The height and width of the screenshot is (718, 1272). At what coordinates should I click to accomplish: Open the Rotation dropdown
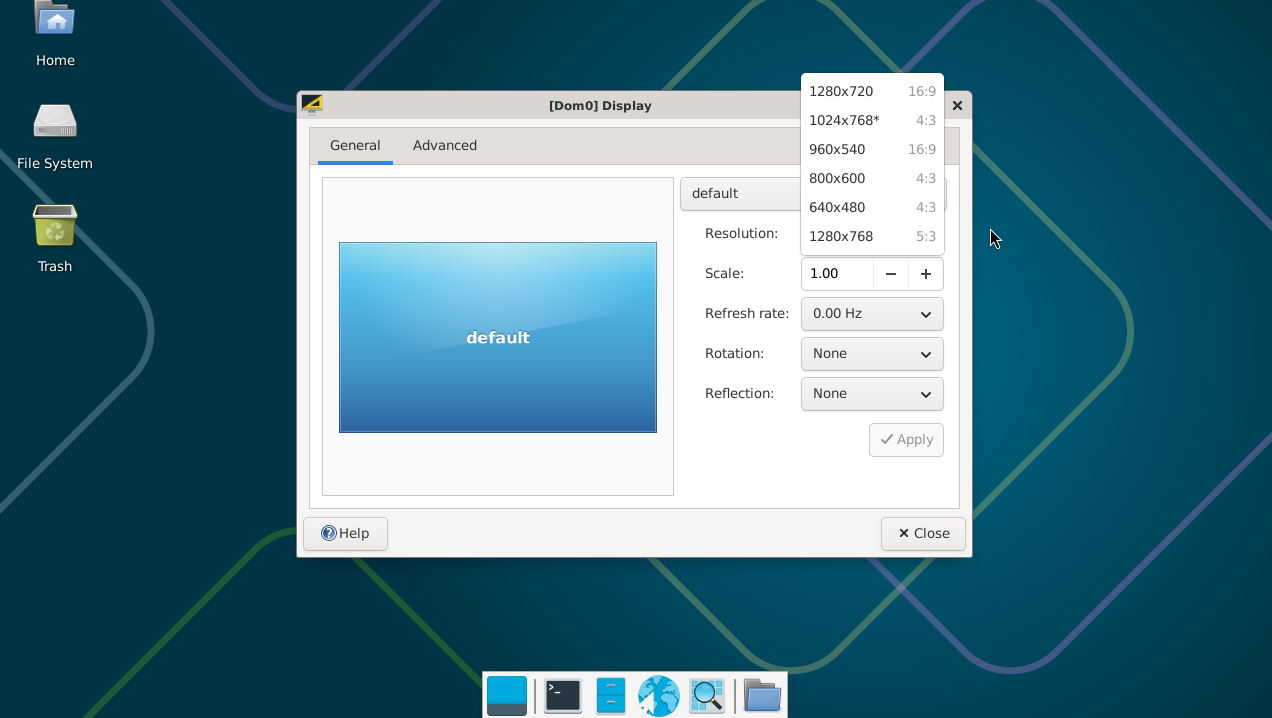871,354
